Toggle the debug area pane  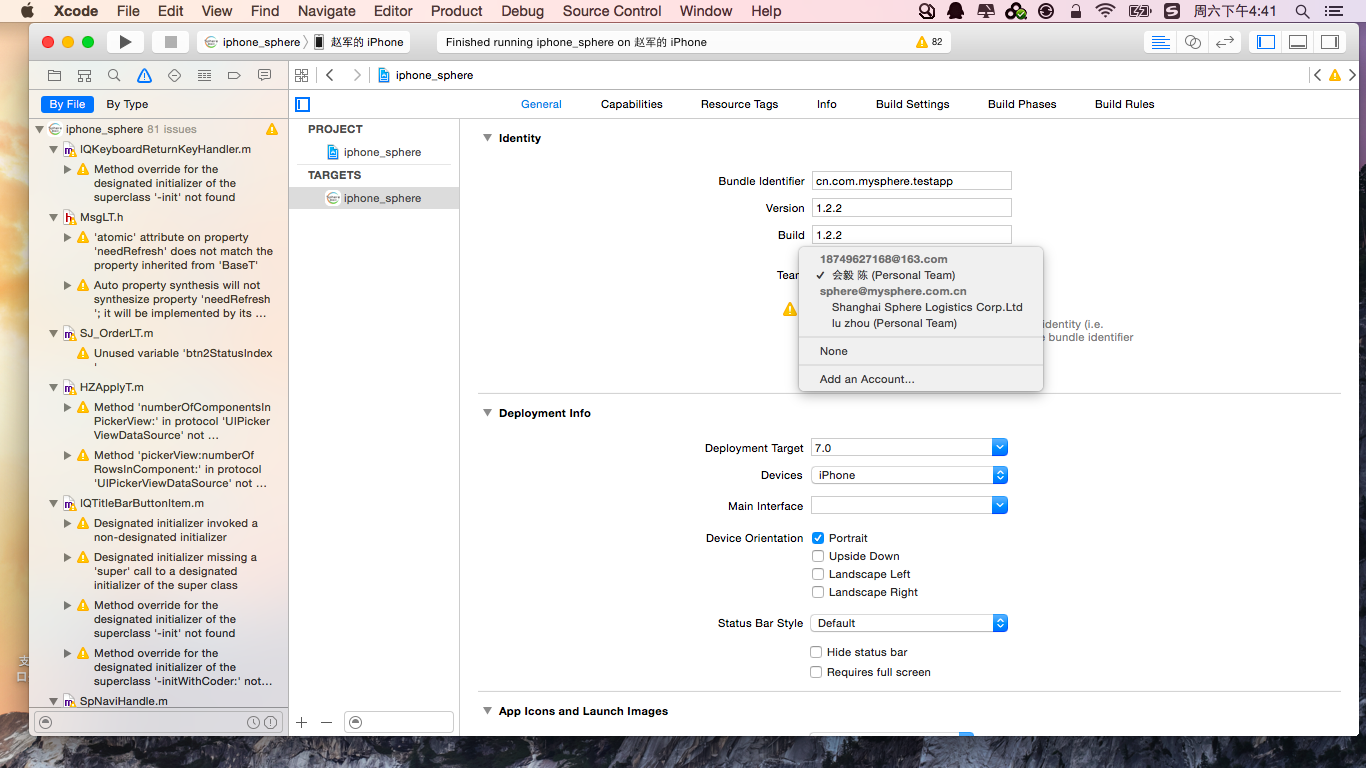point(1298,42)
